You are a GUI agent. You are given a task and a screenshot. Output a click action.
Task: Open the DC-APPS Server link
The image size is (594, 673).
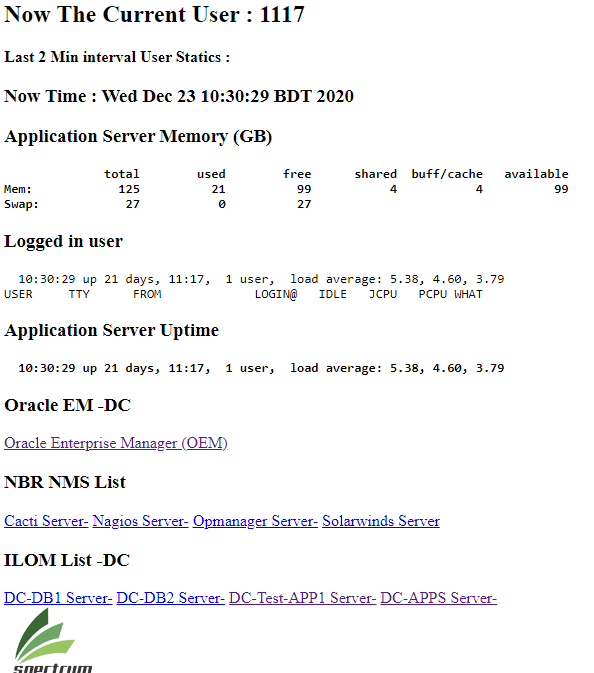click(x=439, y=597)
